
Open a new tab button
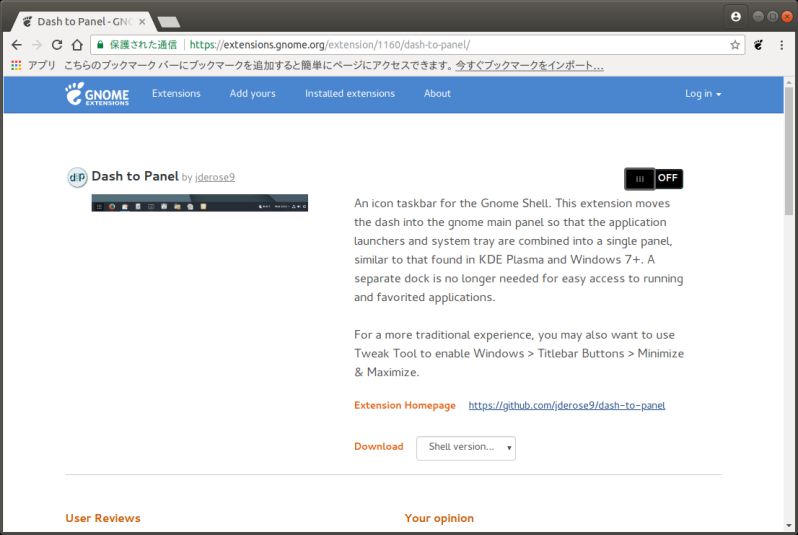pos(168,22)
